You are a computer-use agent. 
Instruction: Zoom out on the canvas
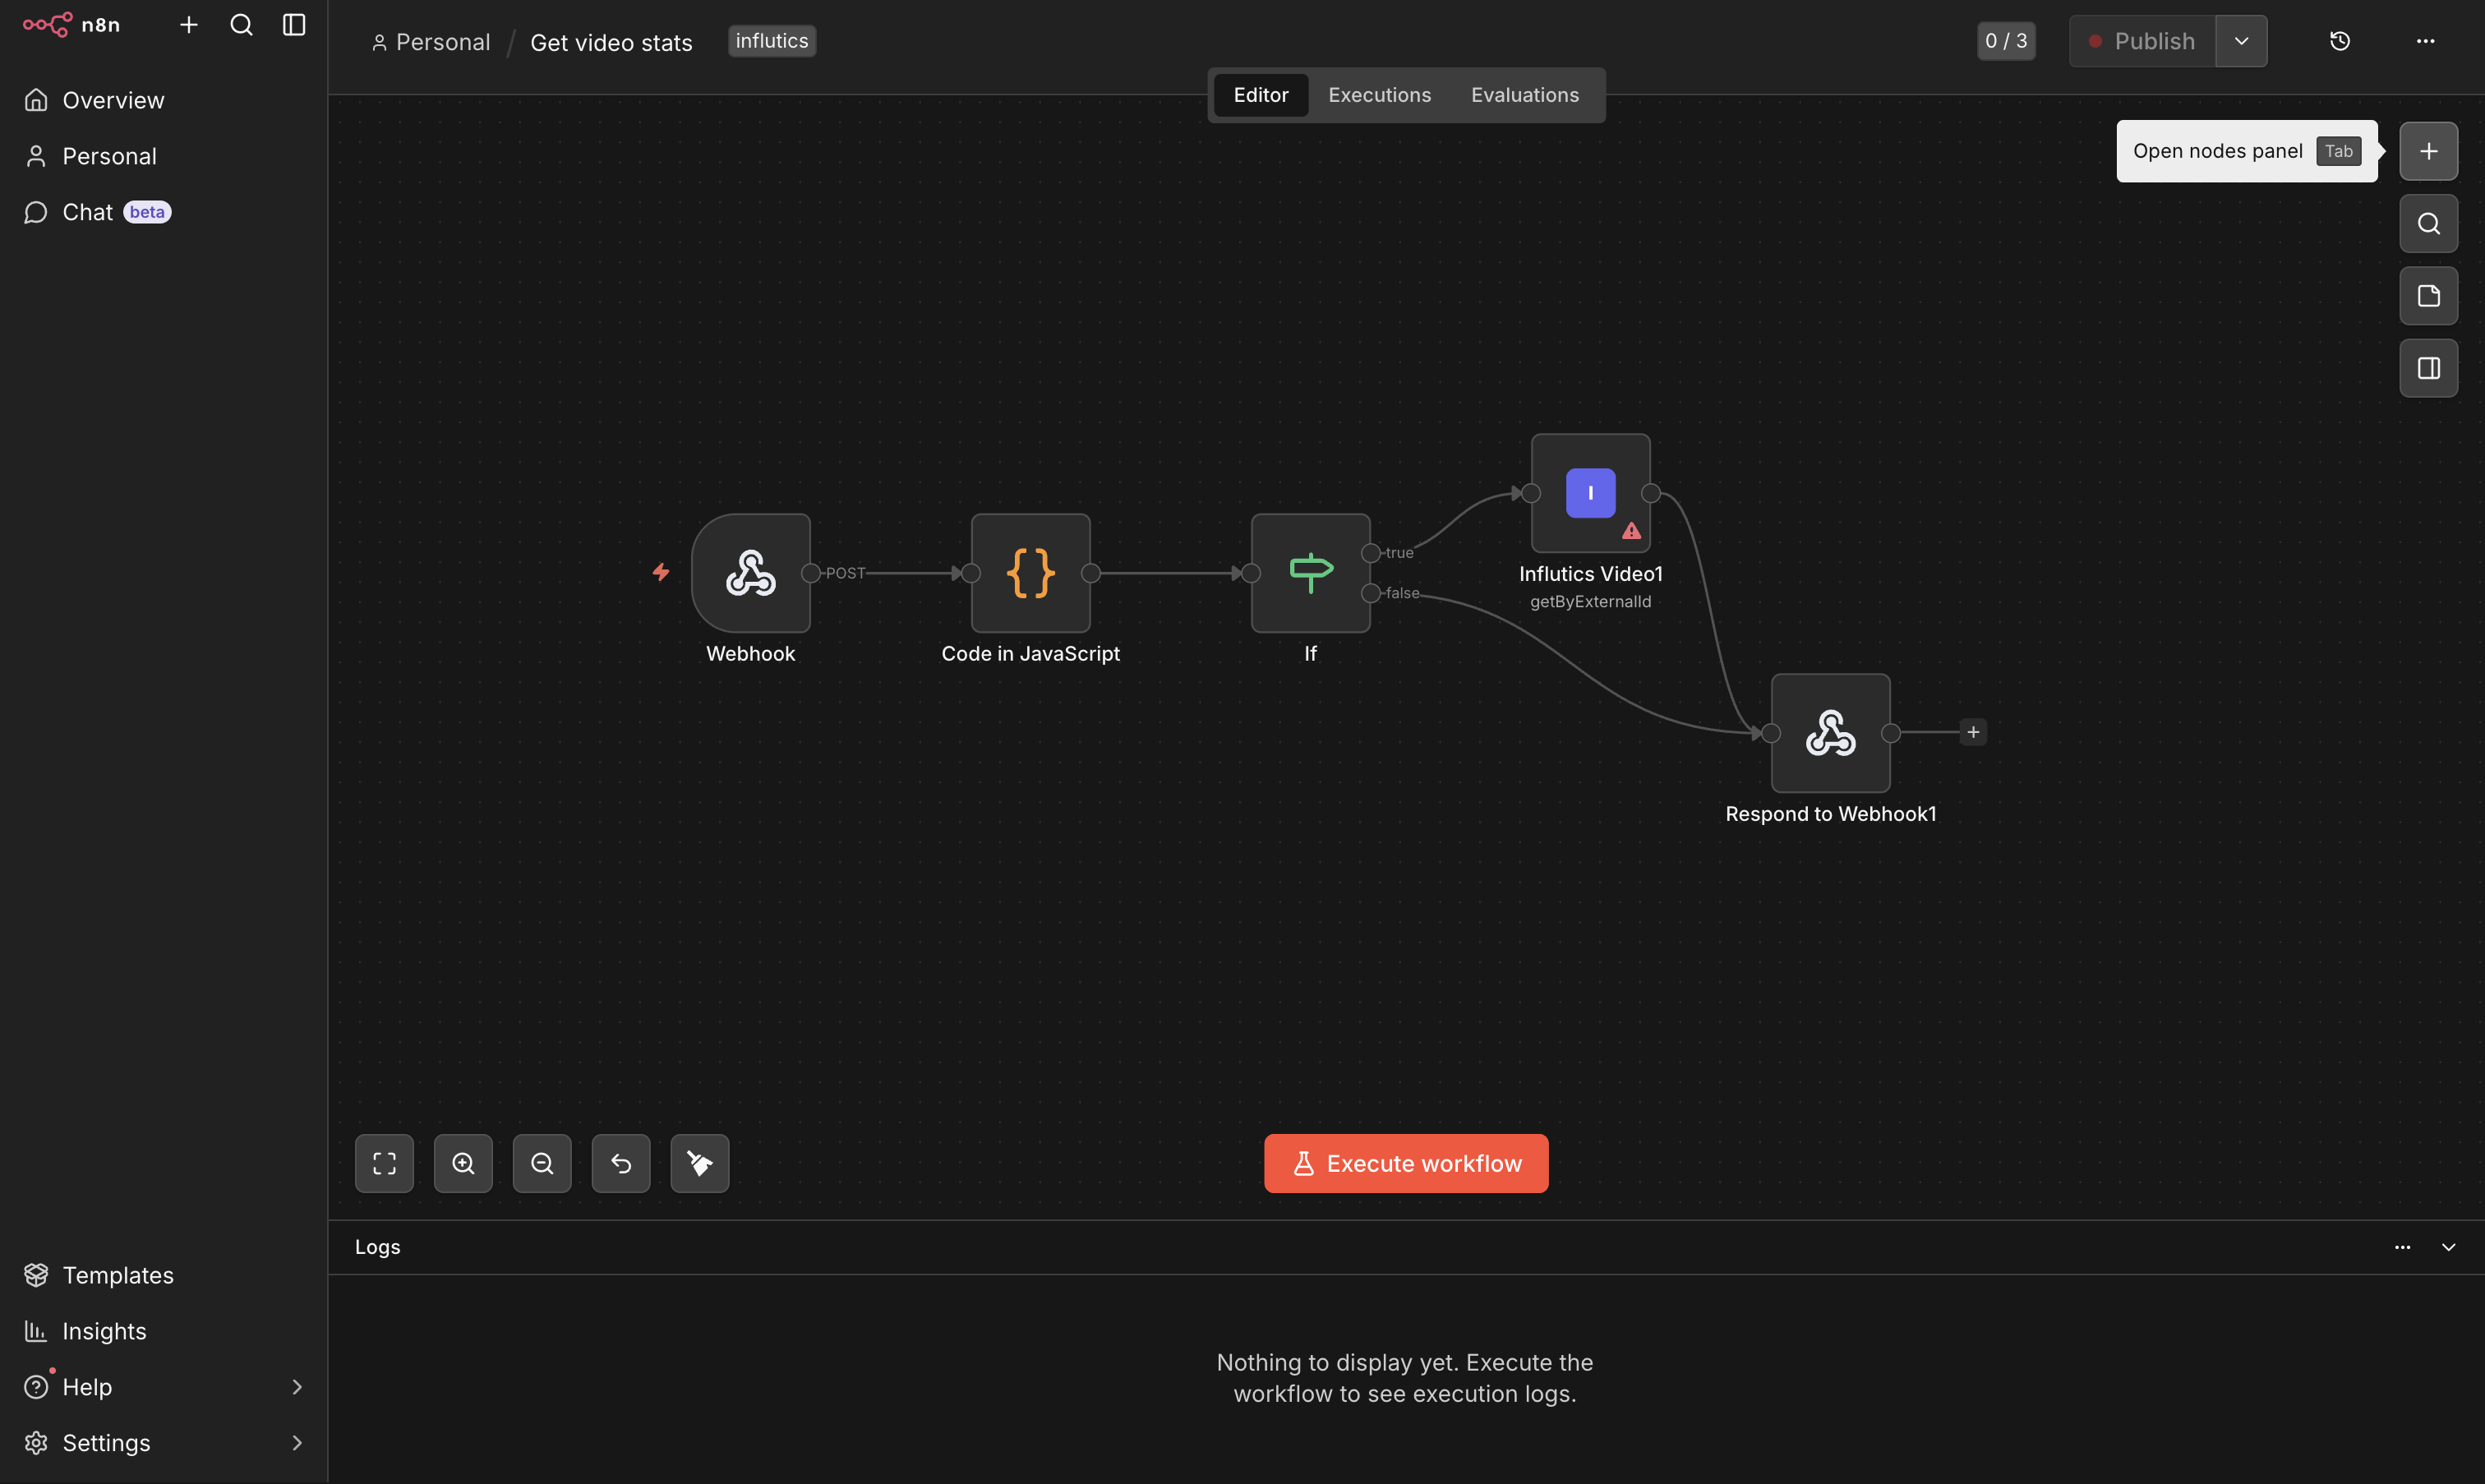542,1163
